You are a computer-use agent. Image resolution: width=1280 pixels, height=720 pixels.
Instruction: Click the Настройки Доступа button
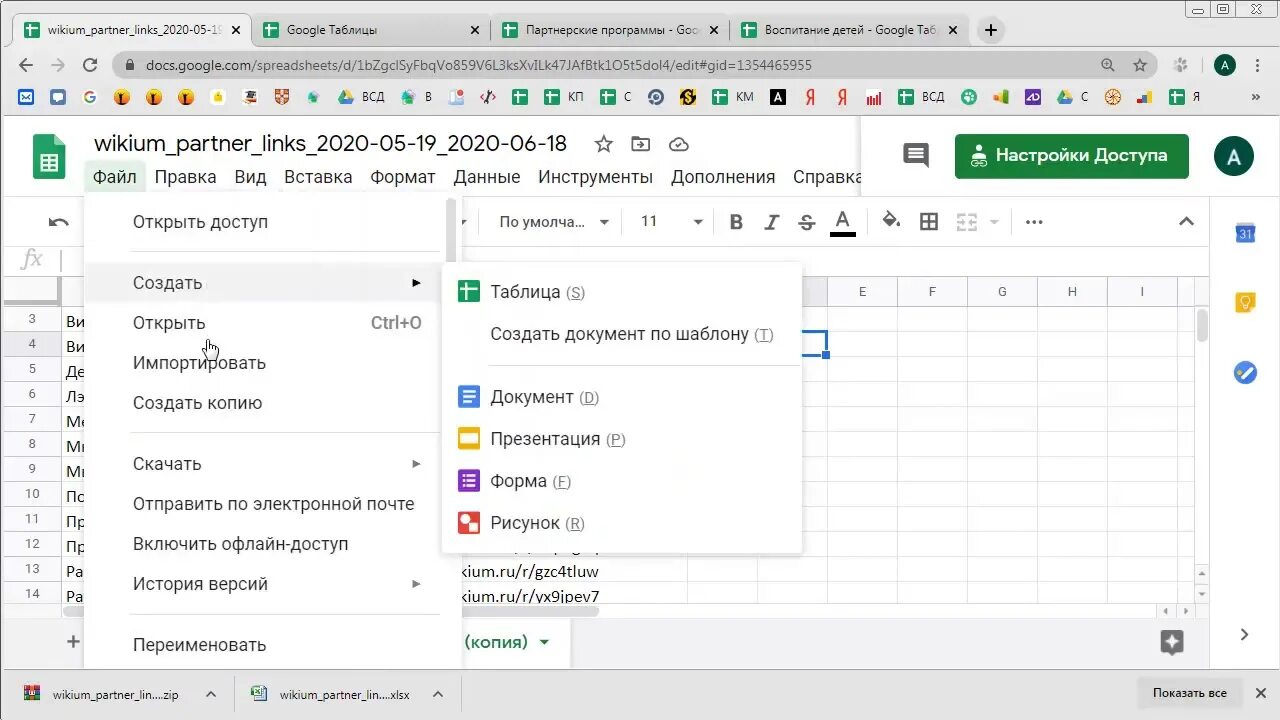point(1072,156)
